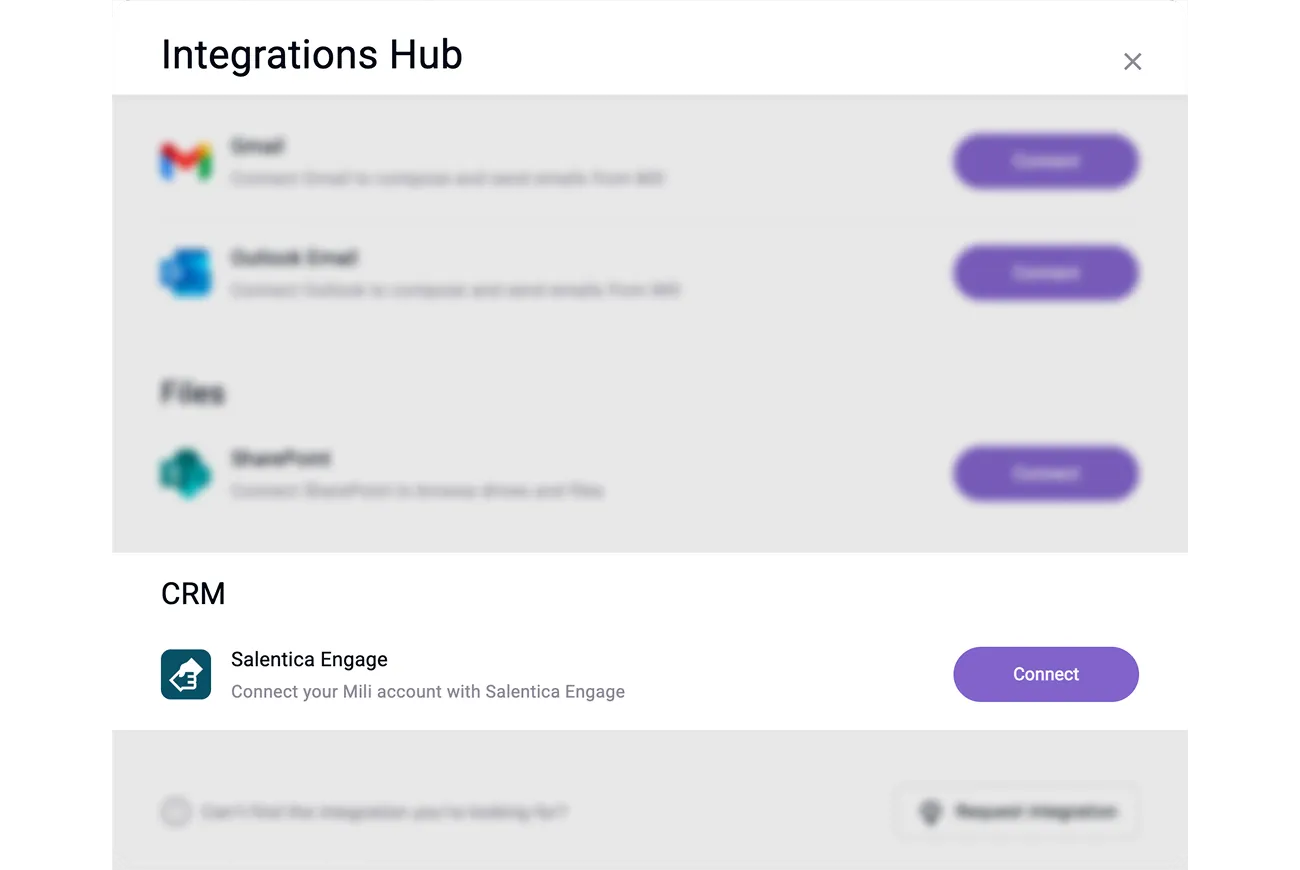Click the Outlook Email integration name

pyautogui.click(x=294, y=258)
